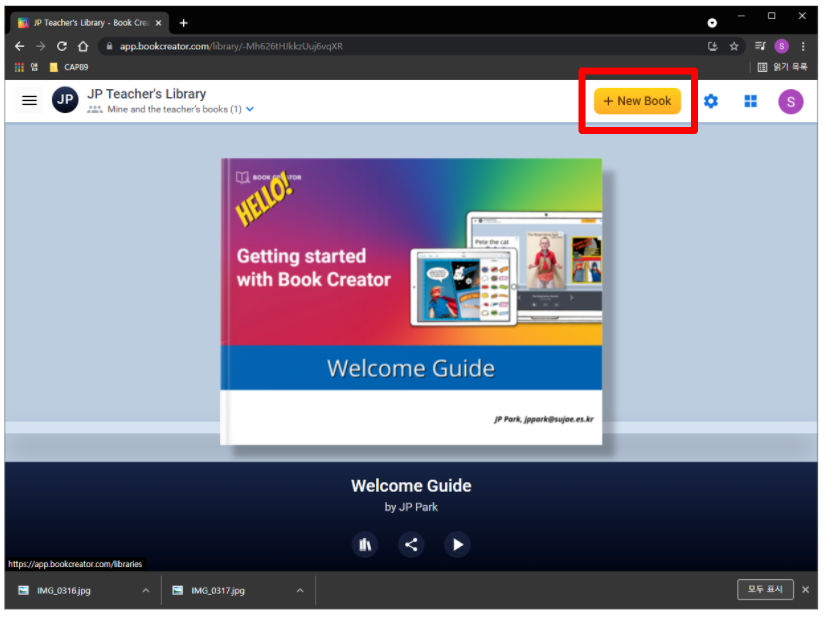Close the downloads bar
Screen dimensions: 824x617
click(805, 590)
